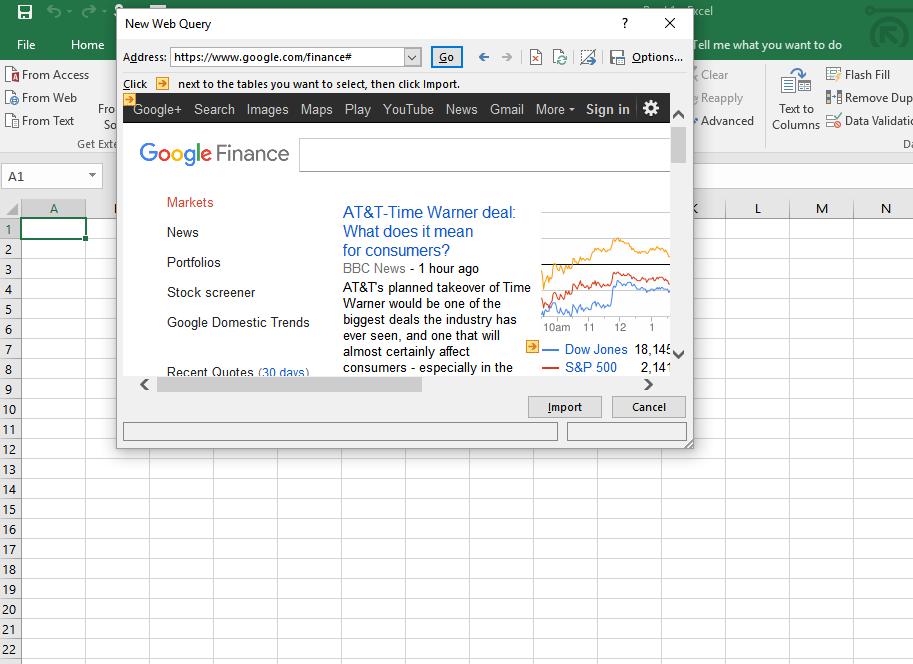
Task: Select row 10 header
Action: pos(10,409)
